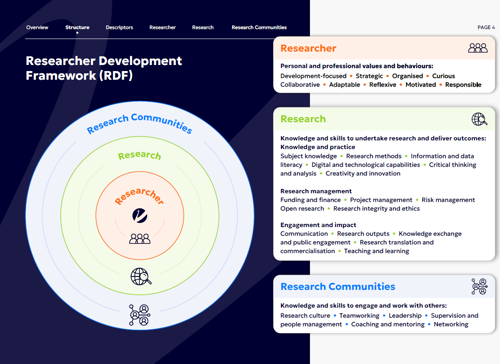Click the Vitae logo in diagram centre
Image resolution: width=500 pixels, height=364 pixels.
pyautogui.click(x=140, y=215)
